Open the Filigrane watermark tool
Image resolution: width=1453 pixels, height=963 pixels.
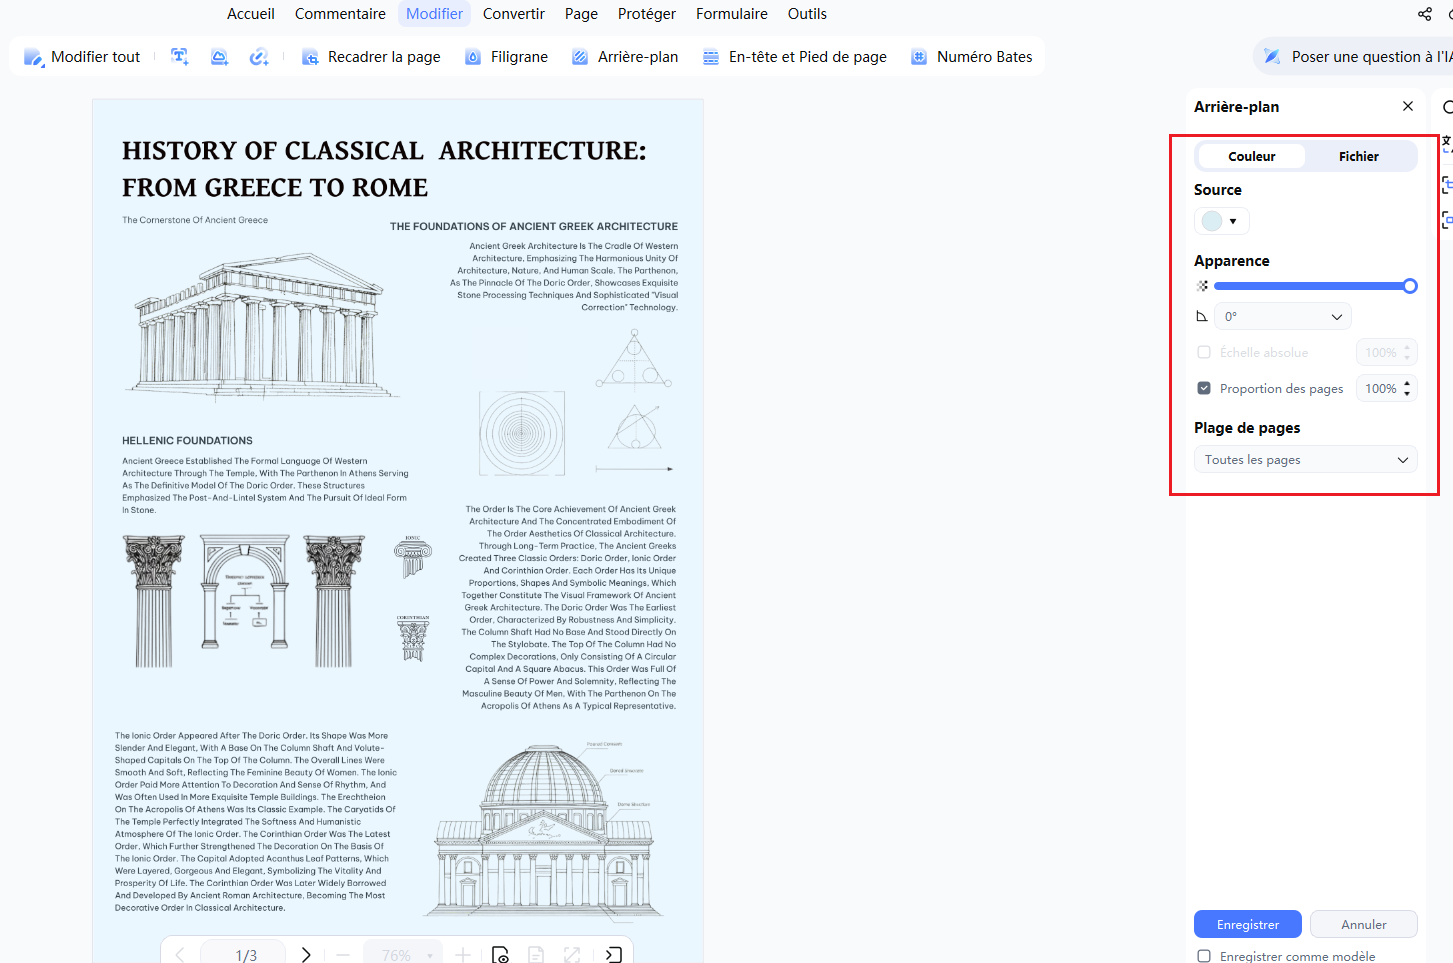(506, 57)
